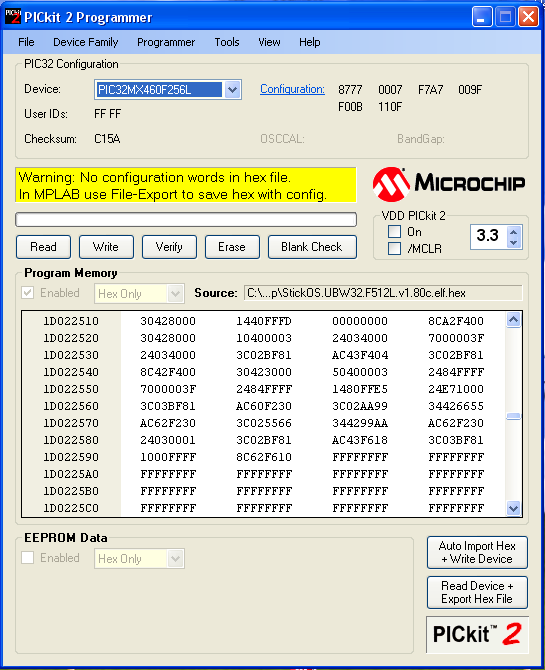Image resolution: width=545 pixels, height=670 pixels.
Task: Minimize the PICkit 2 Programmer window
Action: click(x=482, y=18)
